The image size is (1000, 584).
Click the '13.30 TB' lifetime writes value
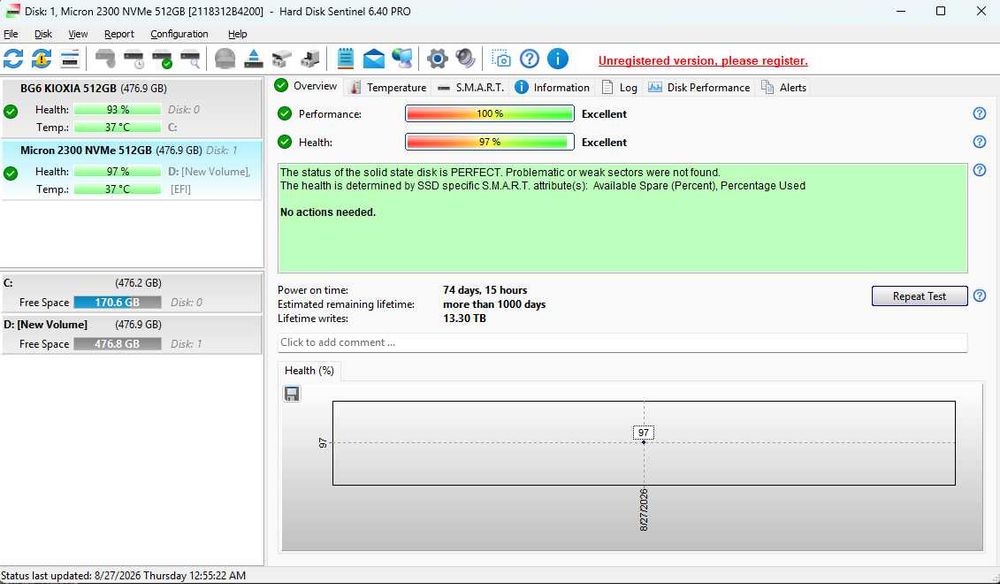coord(464,318)
